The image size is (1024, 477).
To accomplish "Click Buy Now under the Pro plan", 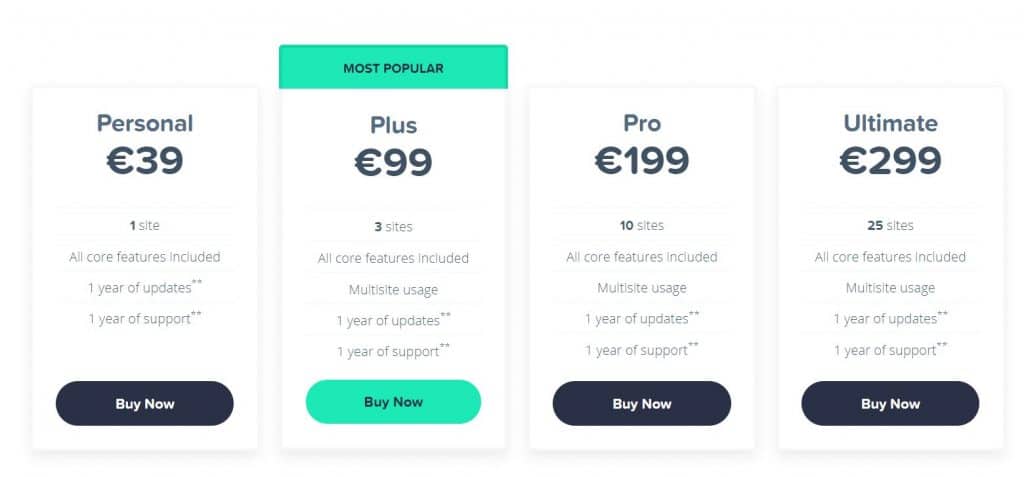I will click(x=642, y=404).
